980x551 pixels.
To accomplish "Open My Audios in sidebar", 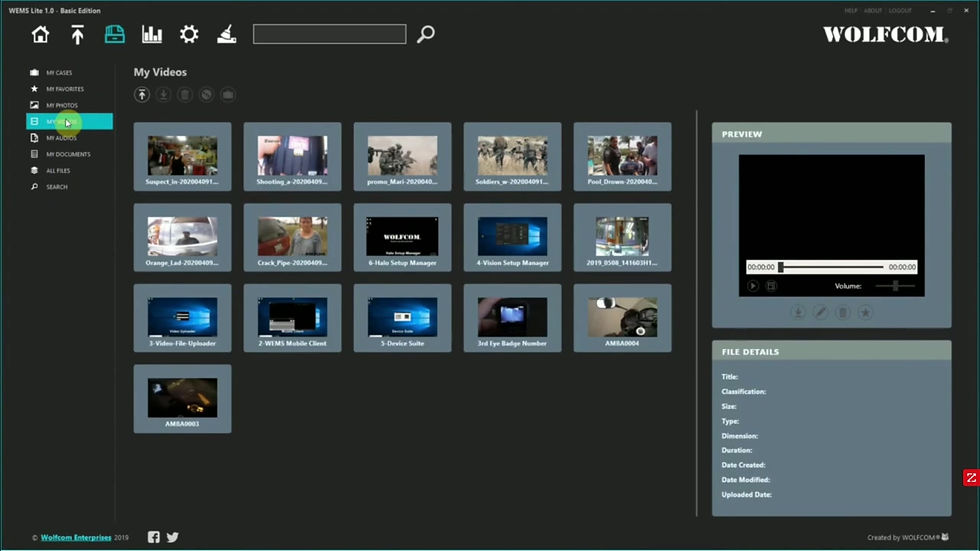I will [x=61, y=137].
